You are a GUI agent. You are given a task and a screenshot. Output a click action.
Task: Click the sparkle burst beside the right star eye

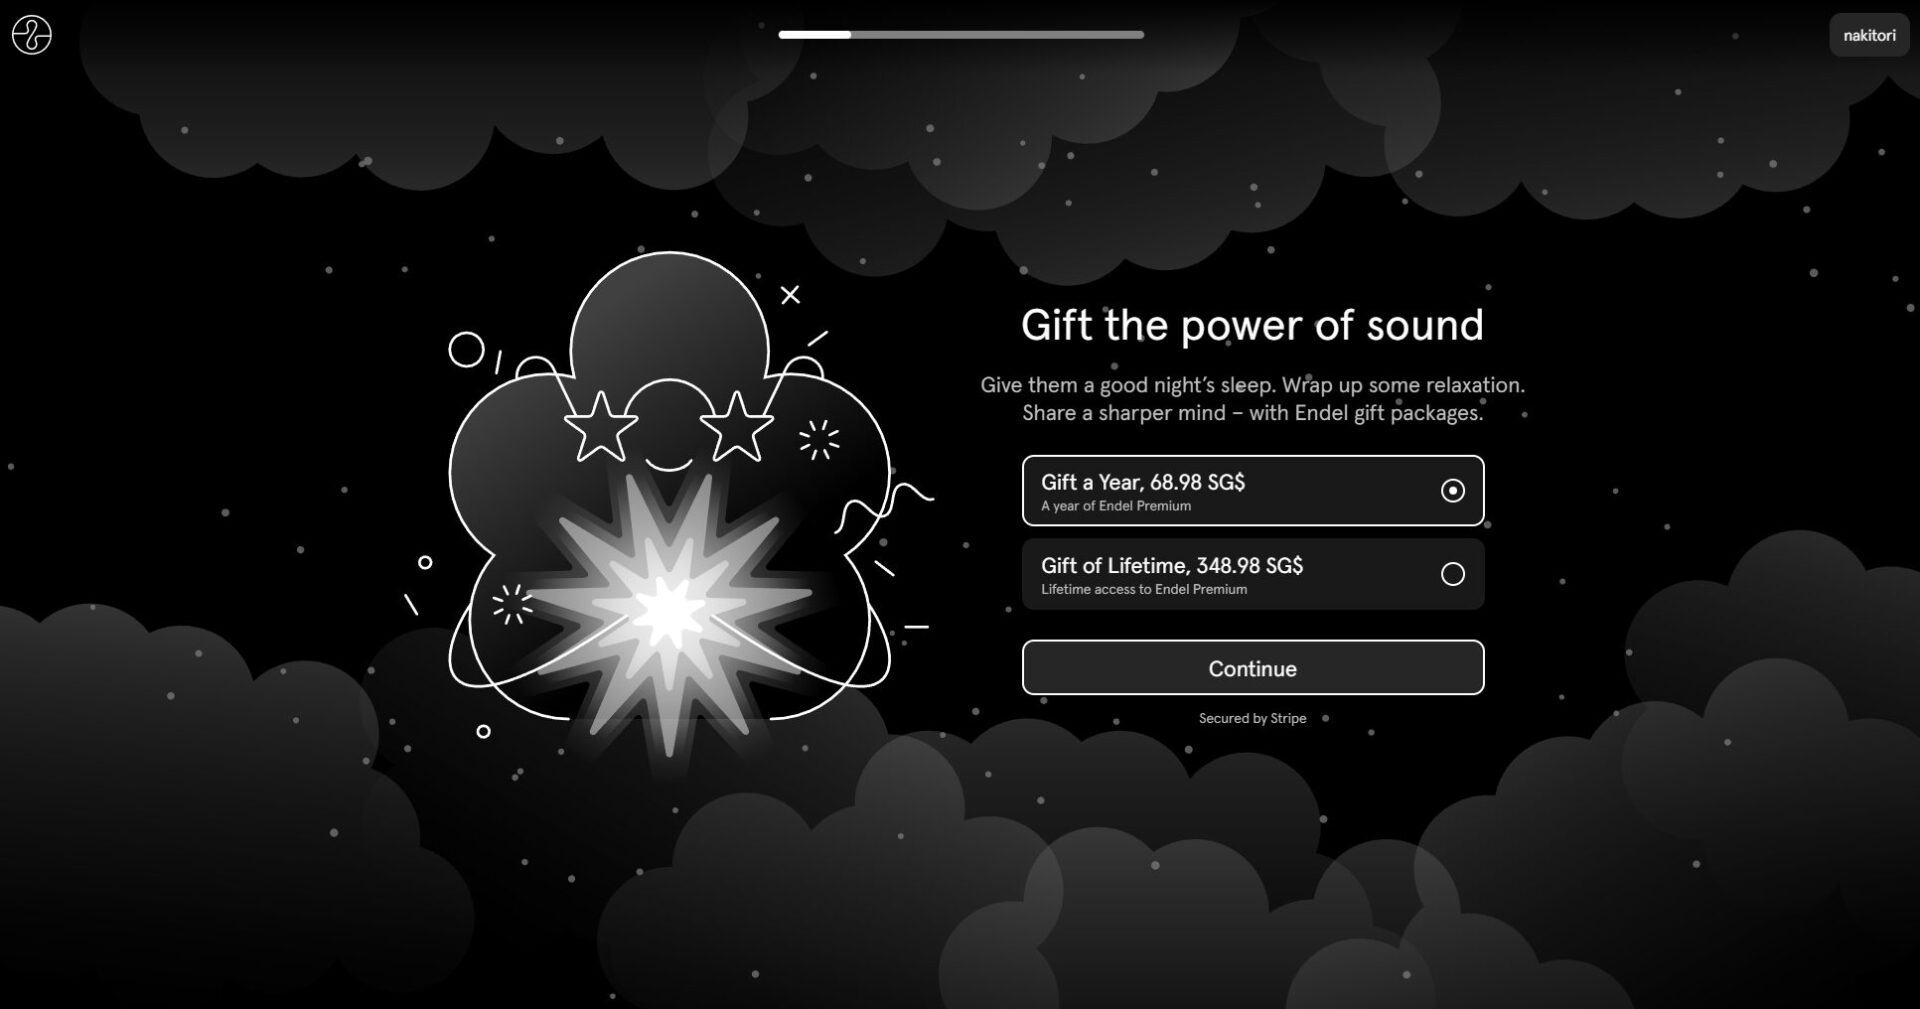point(819,440)
